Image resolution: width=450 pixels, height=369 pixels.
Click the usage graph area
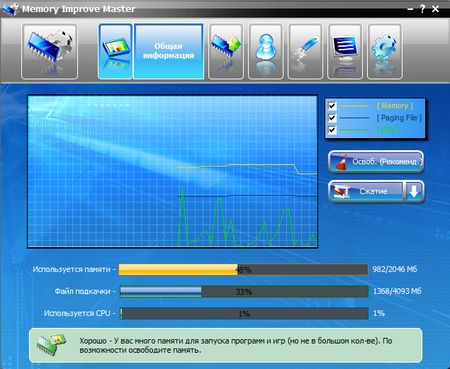(x=172, y=172)
